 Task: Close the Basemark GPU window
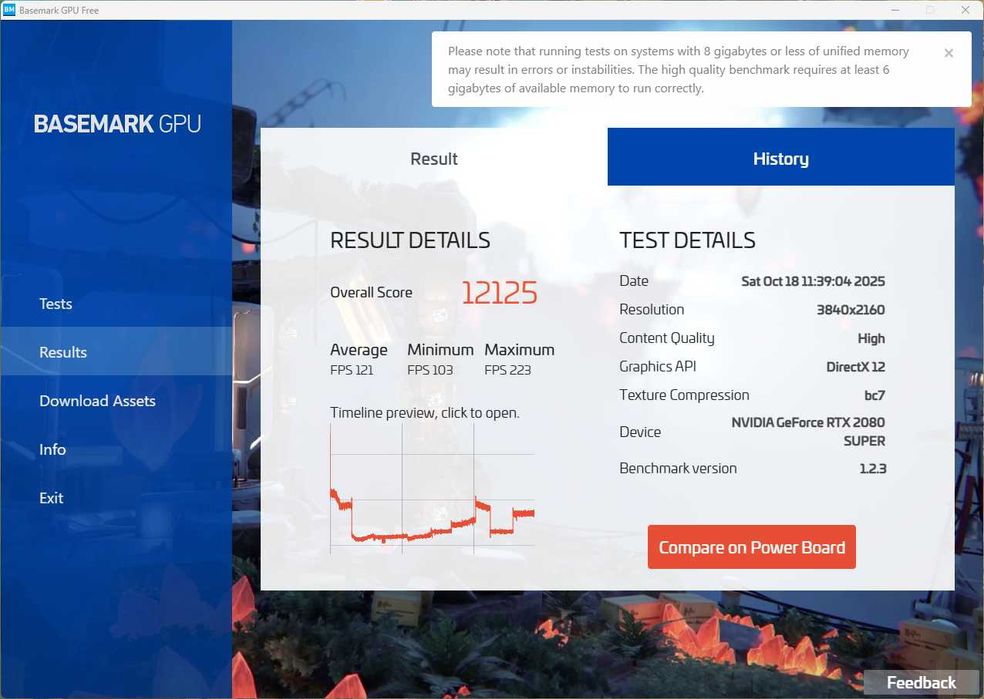[x=965, y=10]
